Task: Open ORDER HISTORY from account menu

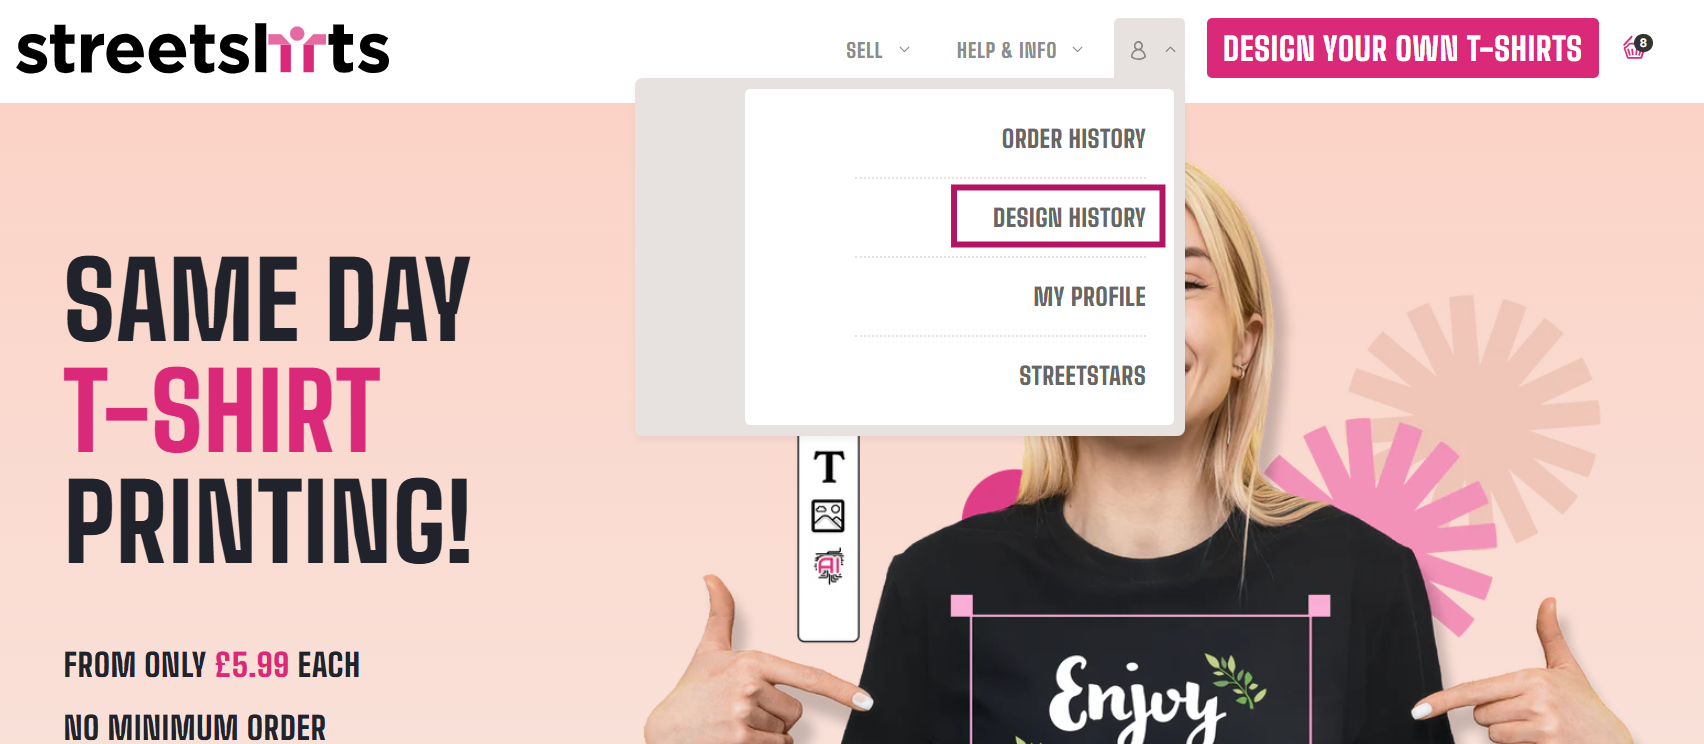Action: [1073, 139]
